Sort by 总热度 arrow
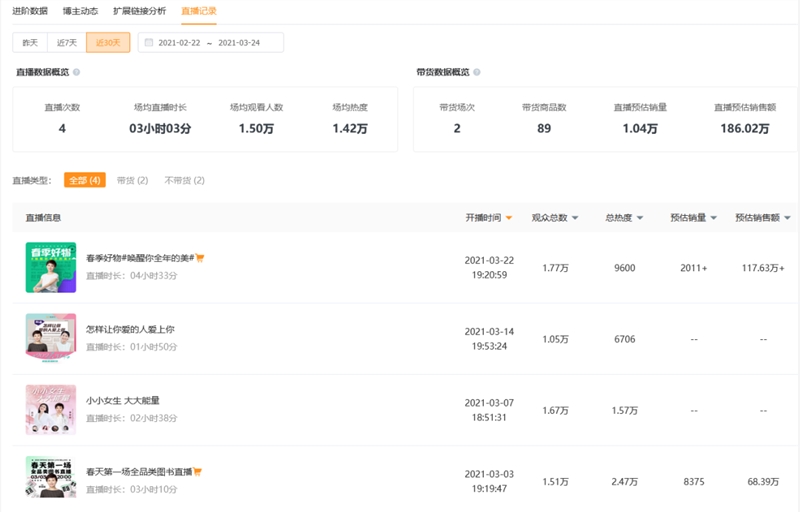The height and width of the screenshot is (512, 800). (x=640, y=218)
